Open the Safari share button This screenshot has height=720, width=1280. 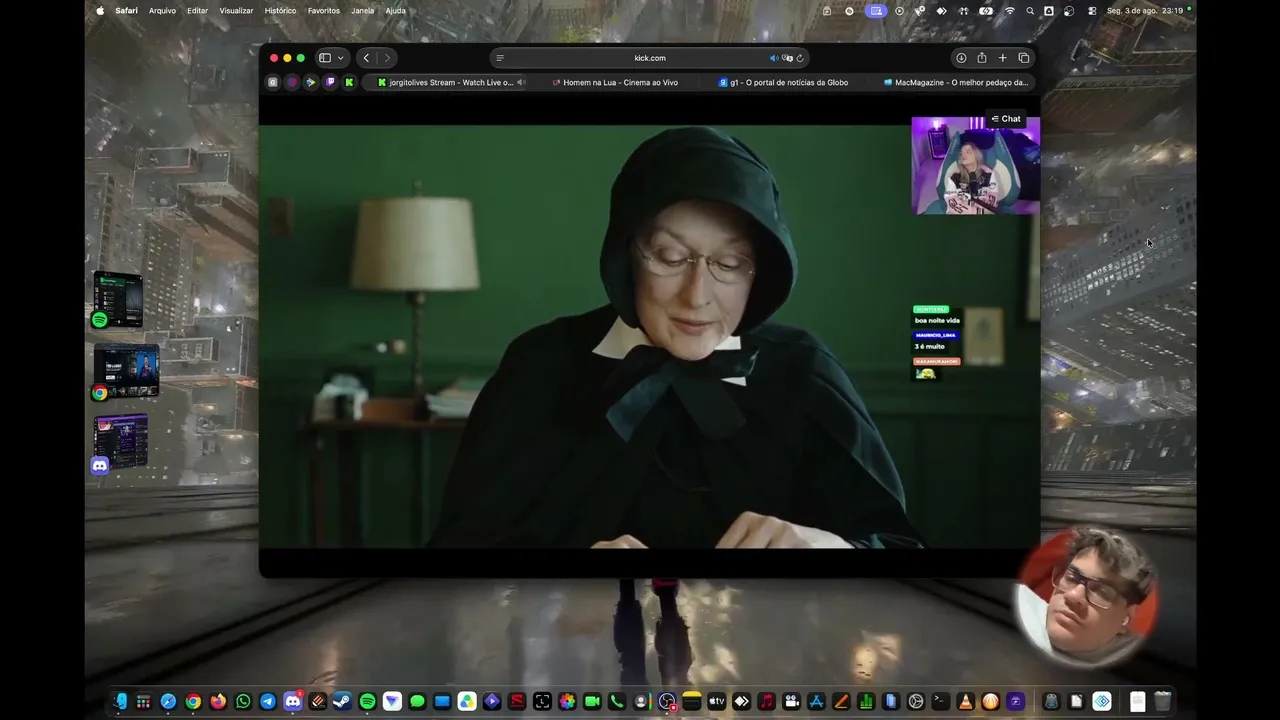point(982,58)
